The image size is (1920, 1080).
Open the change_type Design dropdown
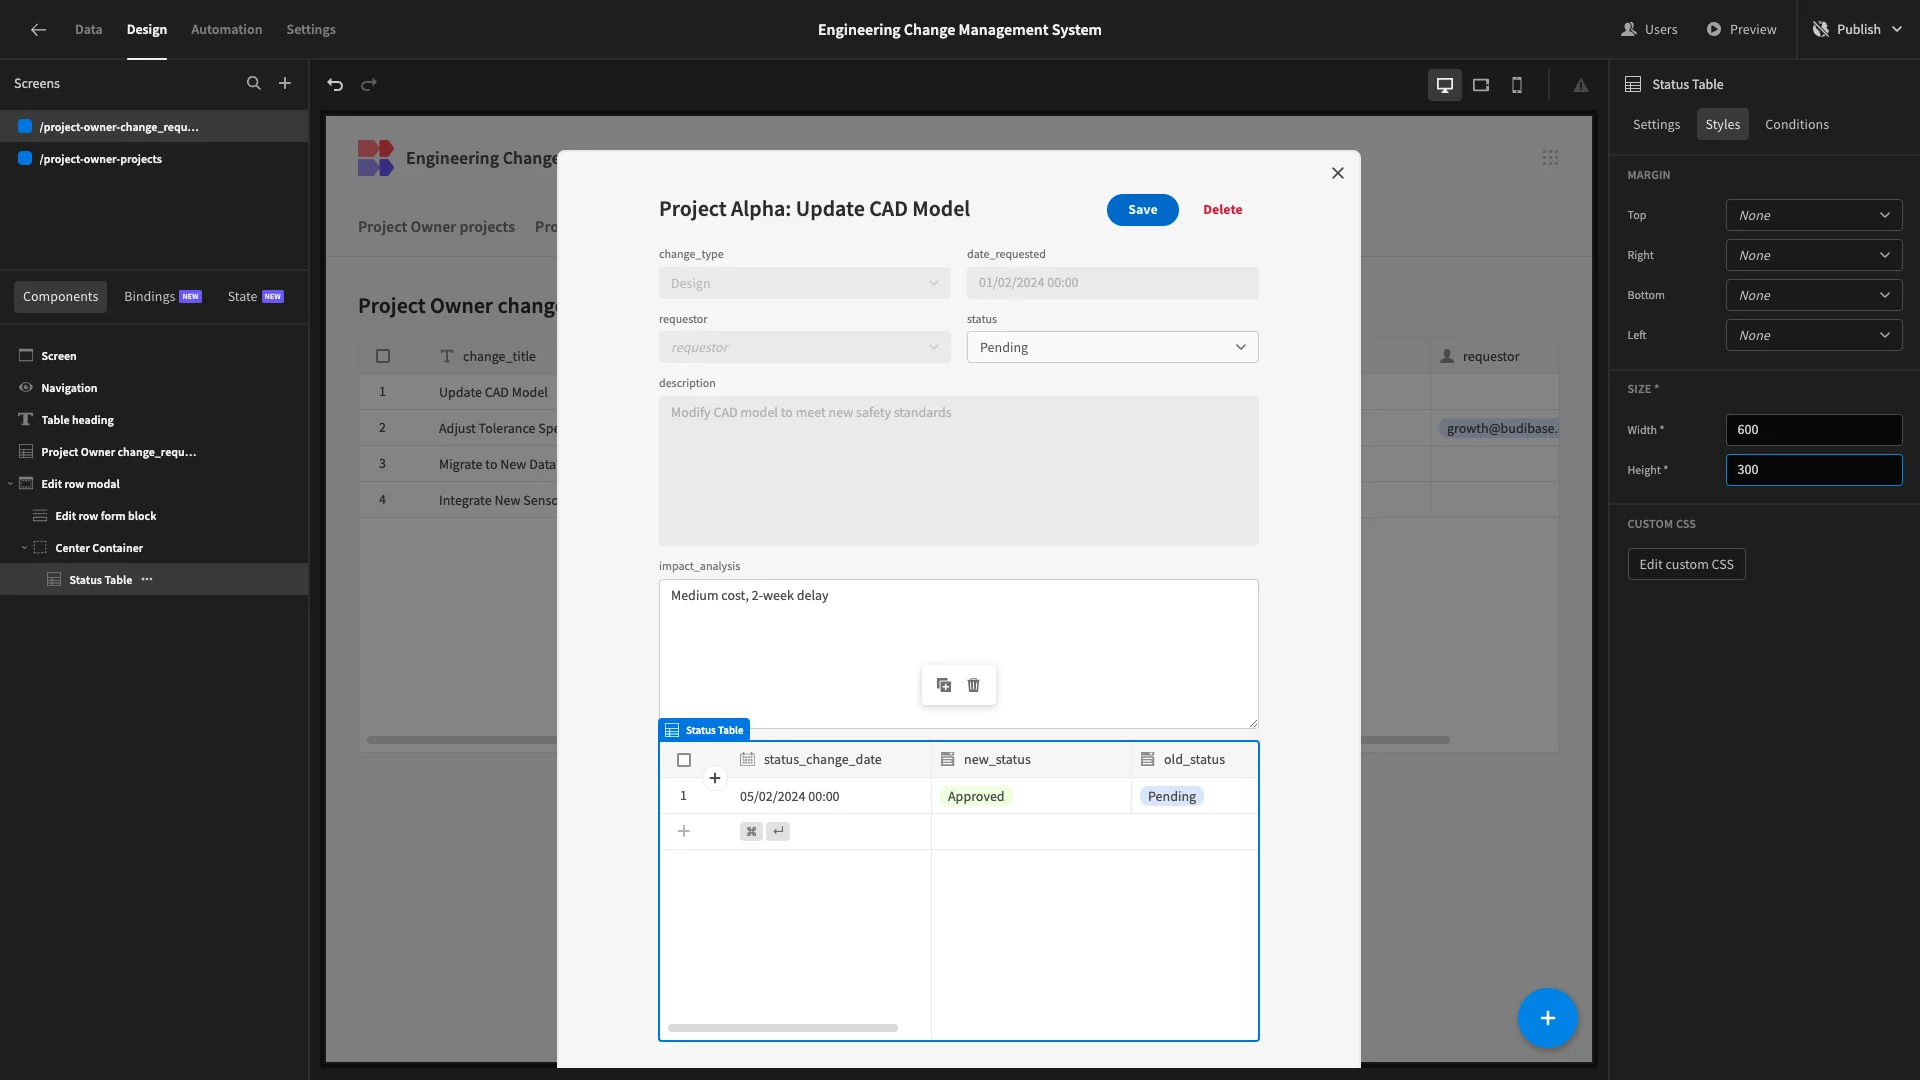point(804,283)
